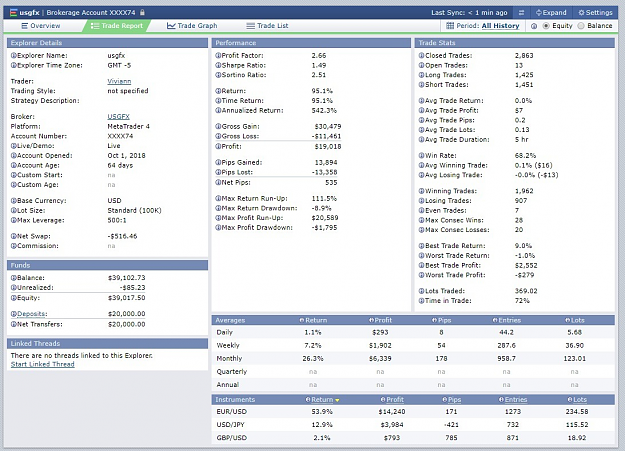The height and width of the screenshot is (451, 625).
Task: Click the Monthly averages row label
Action: (229, 358)
